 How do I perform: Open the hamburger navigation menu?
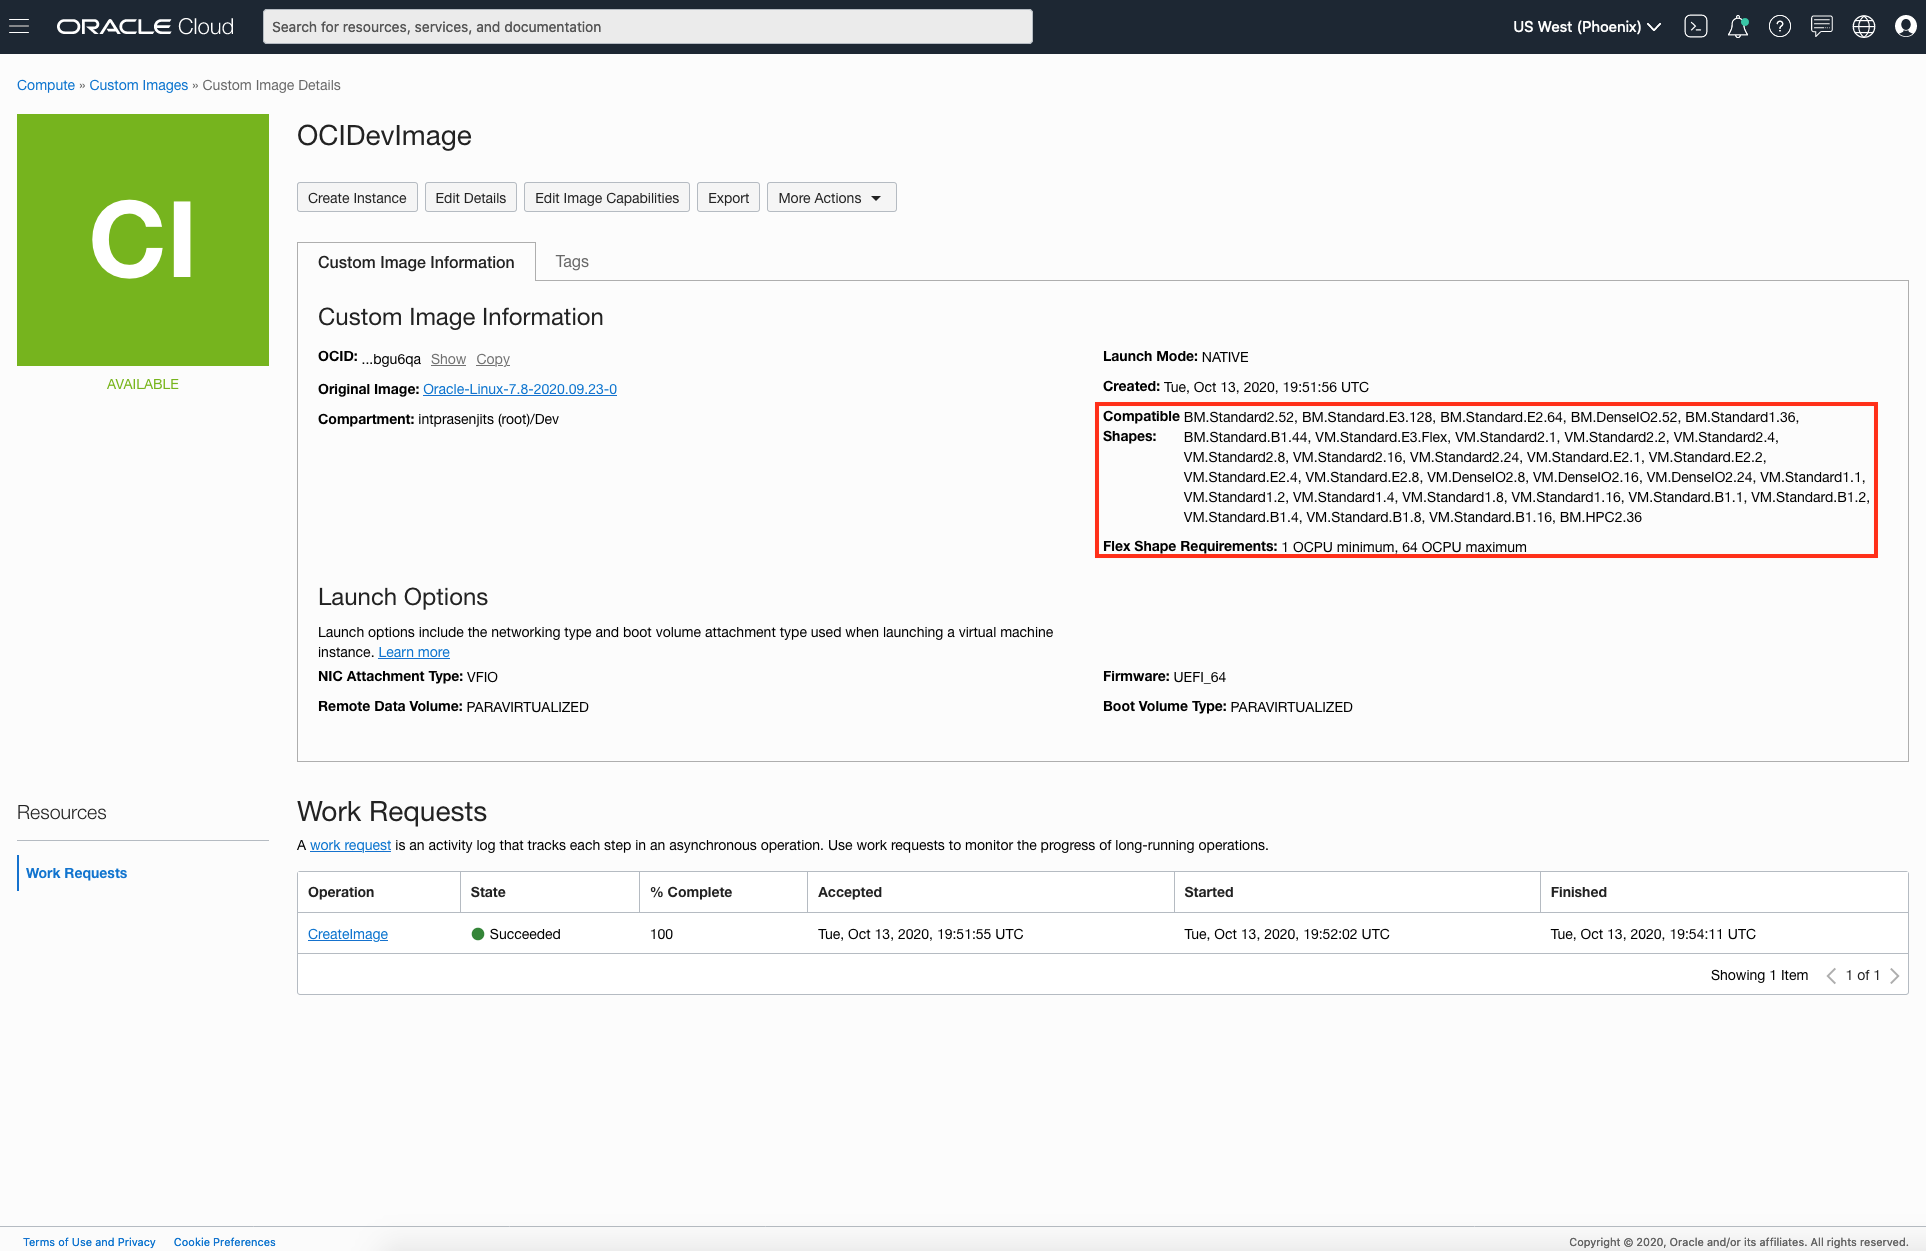(x=19, y=27)
